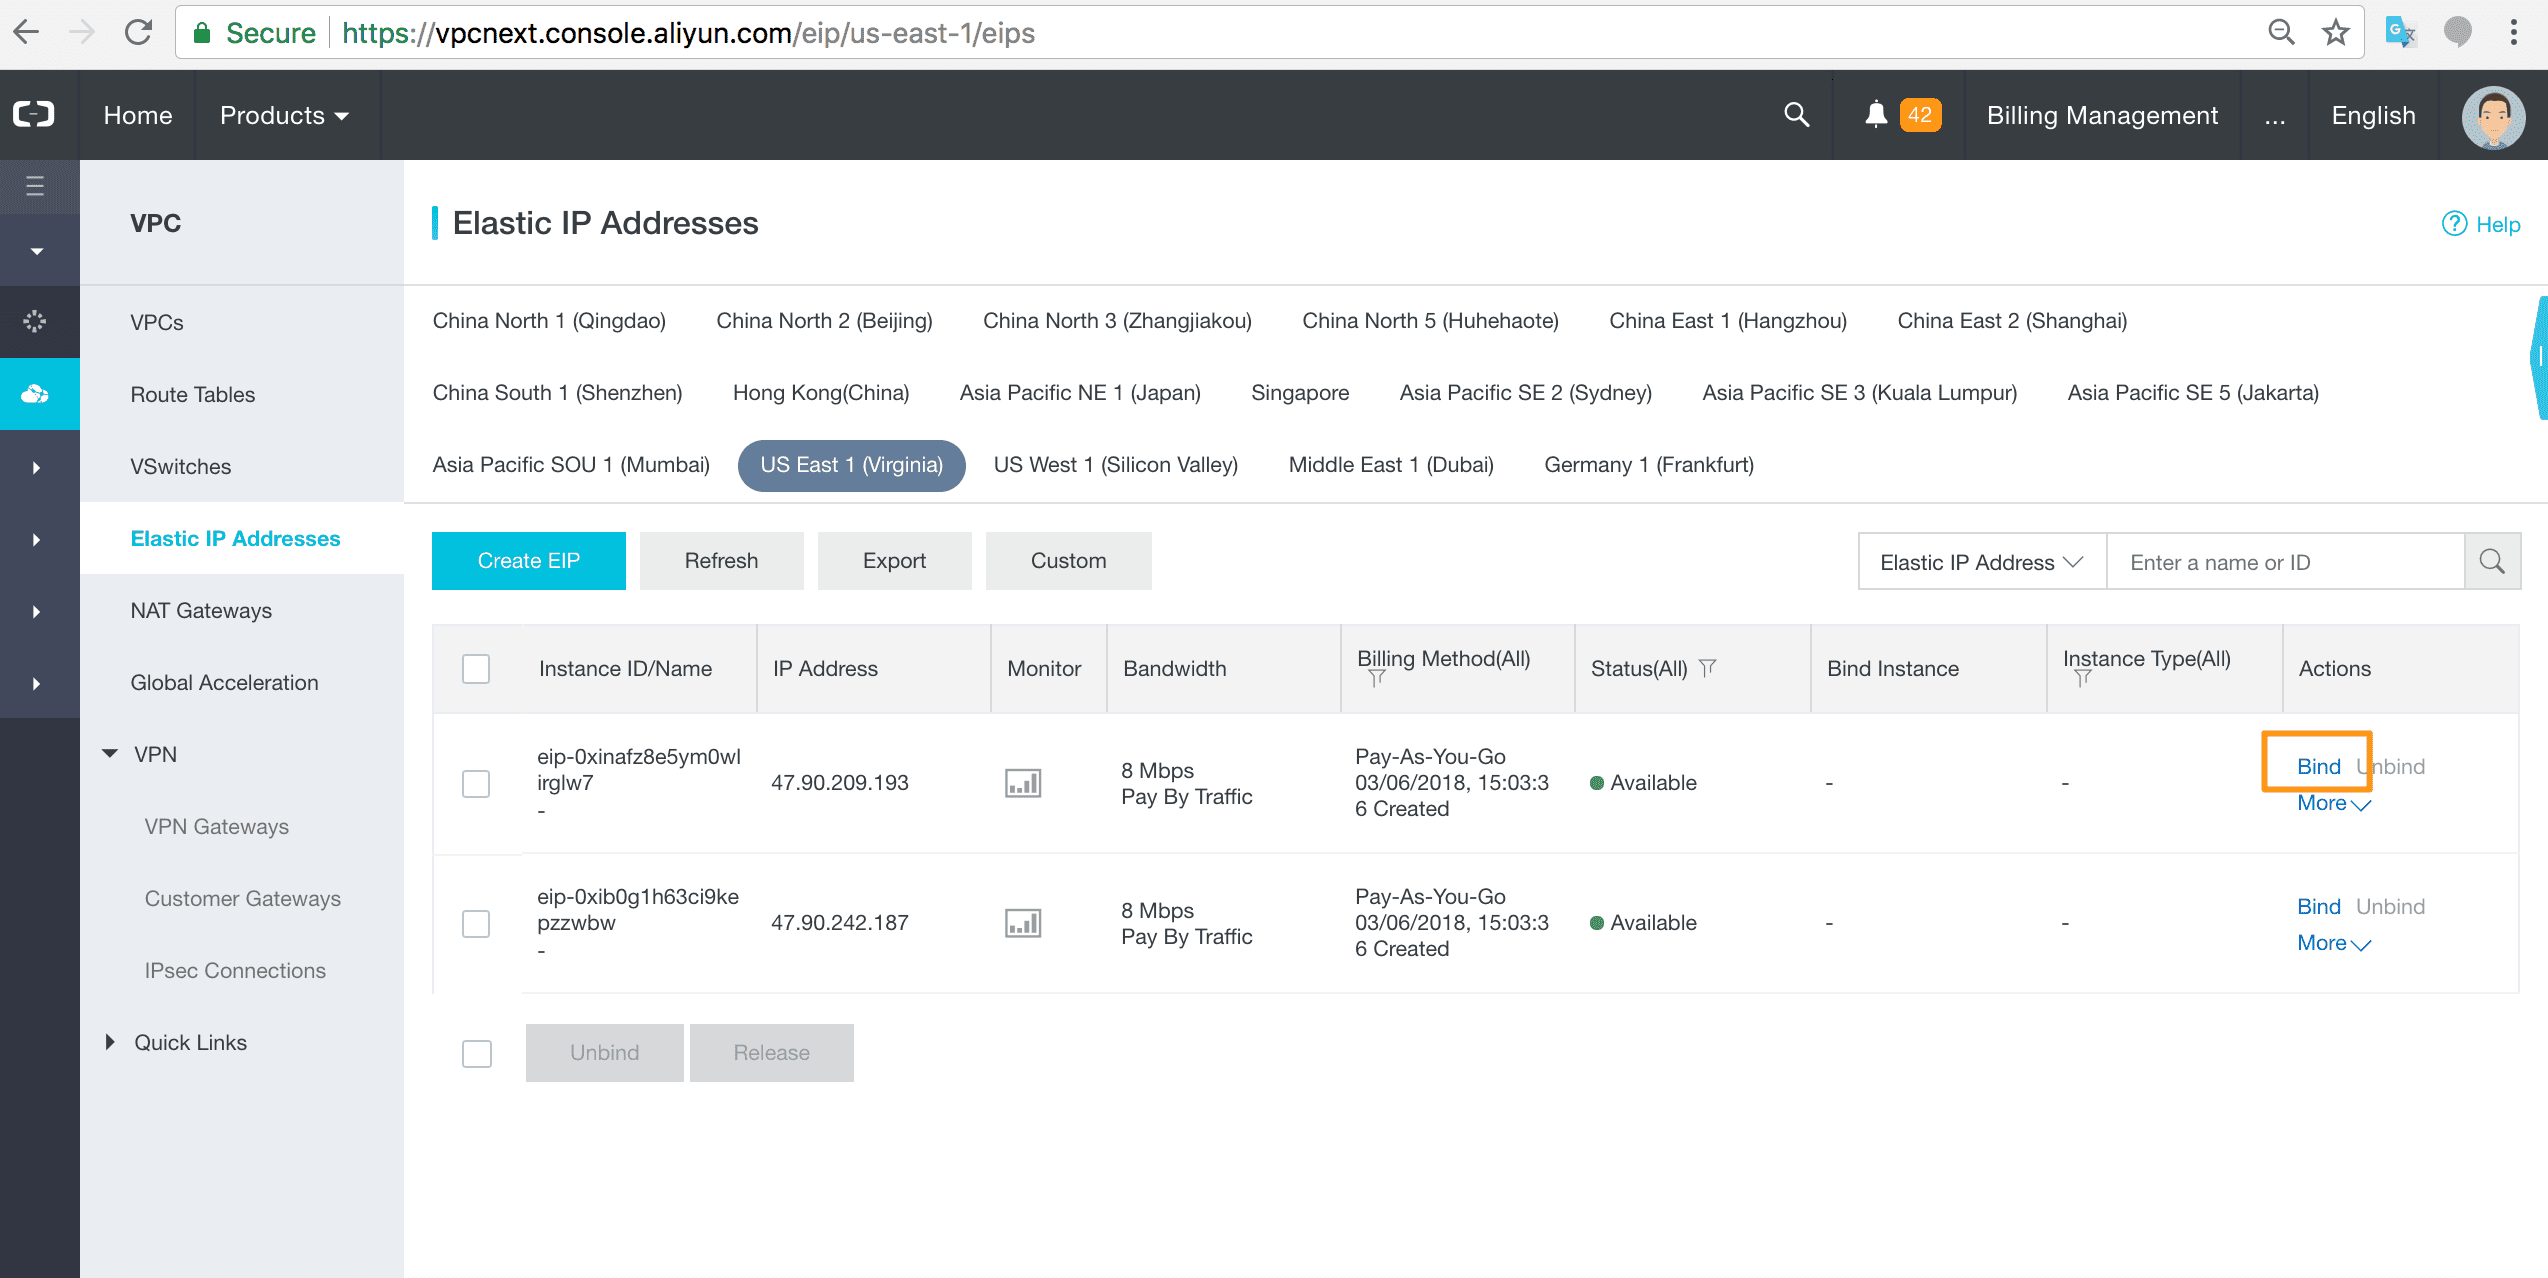Click the Enter a name or ID field
This screenshot has width=2548, height=1278.
(2284, 562)
